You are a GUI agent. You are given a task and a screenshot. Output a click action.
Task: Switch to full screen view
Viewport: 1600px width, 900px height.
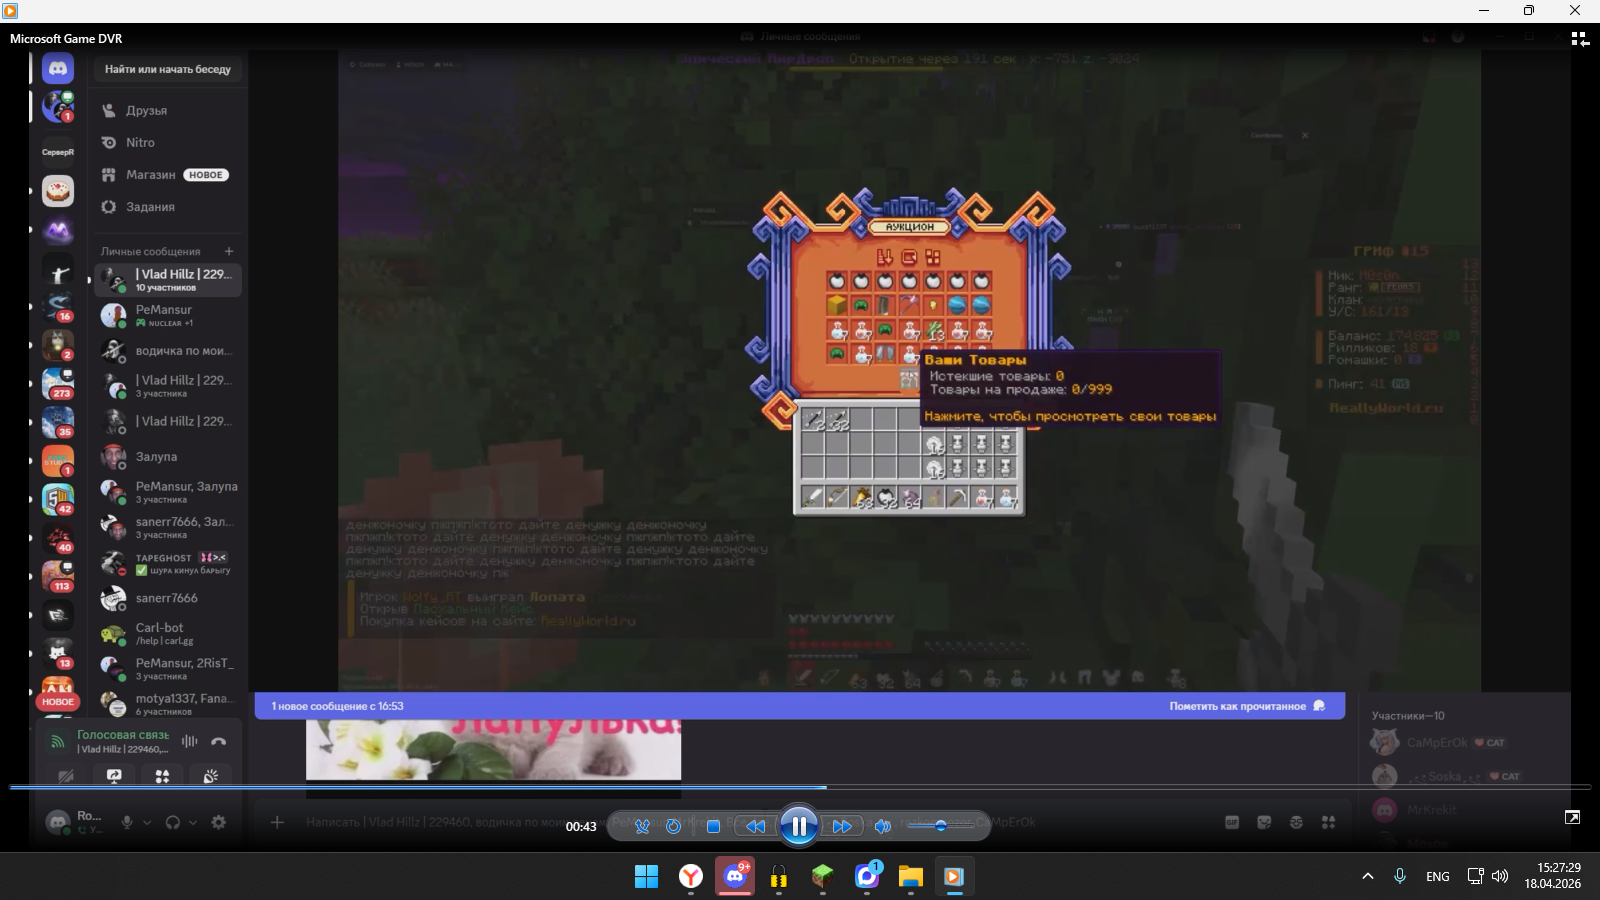point(1572,817)
